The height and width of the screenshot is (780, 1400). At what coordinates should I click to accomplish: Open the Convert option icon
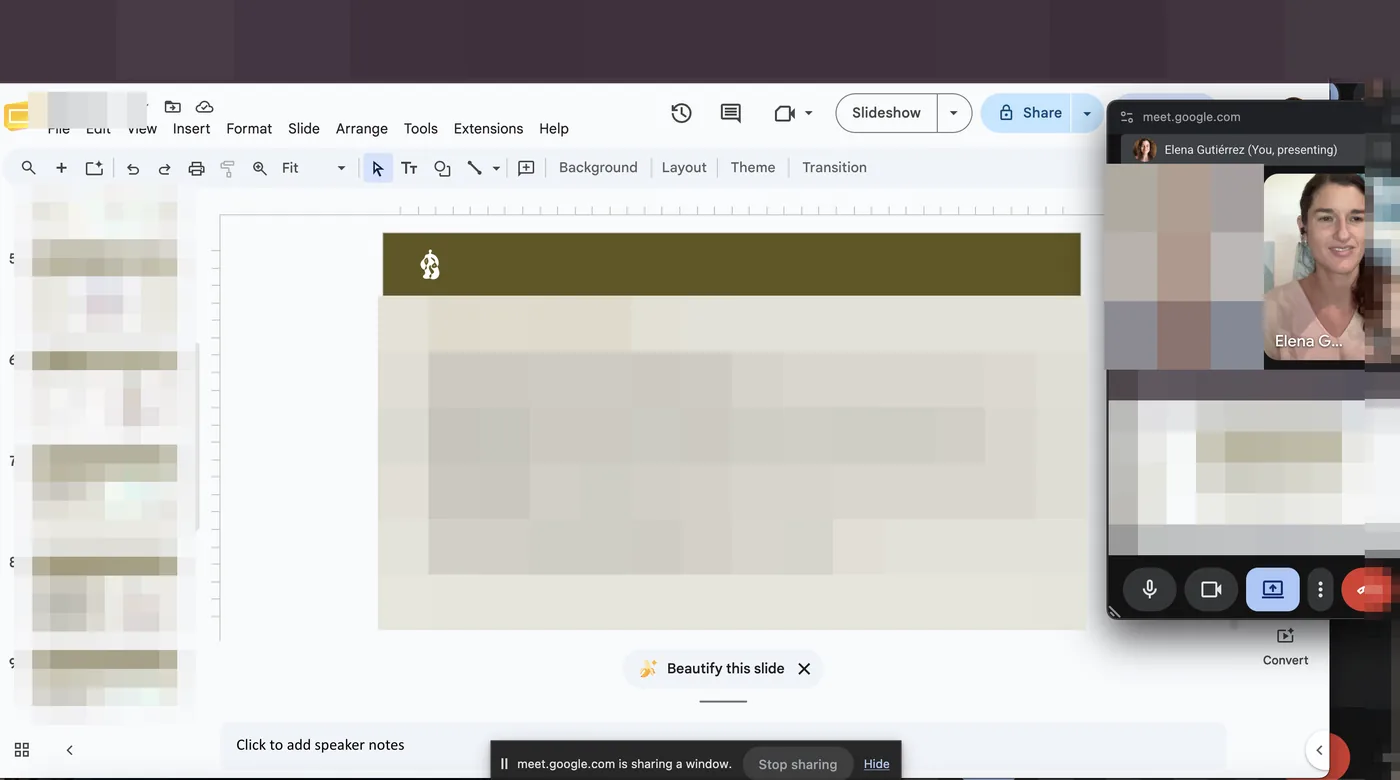coord(1285,635)
